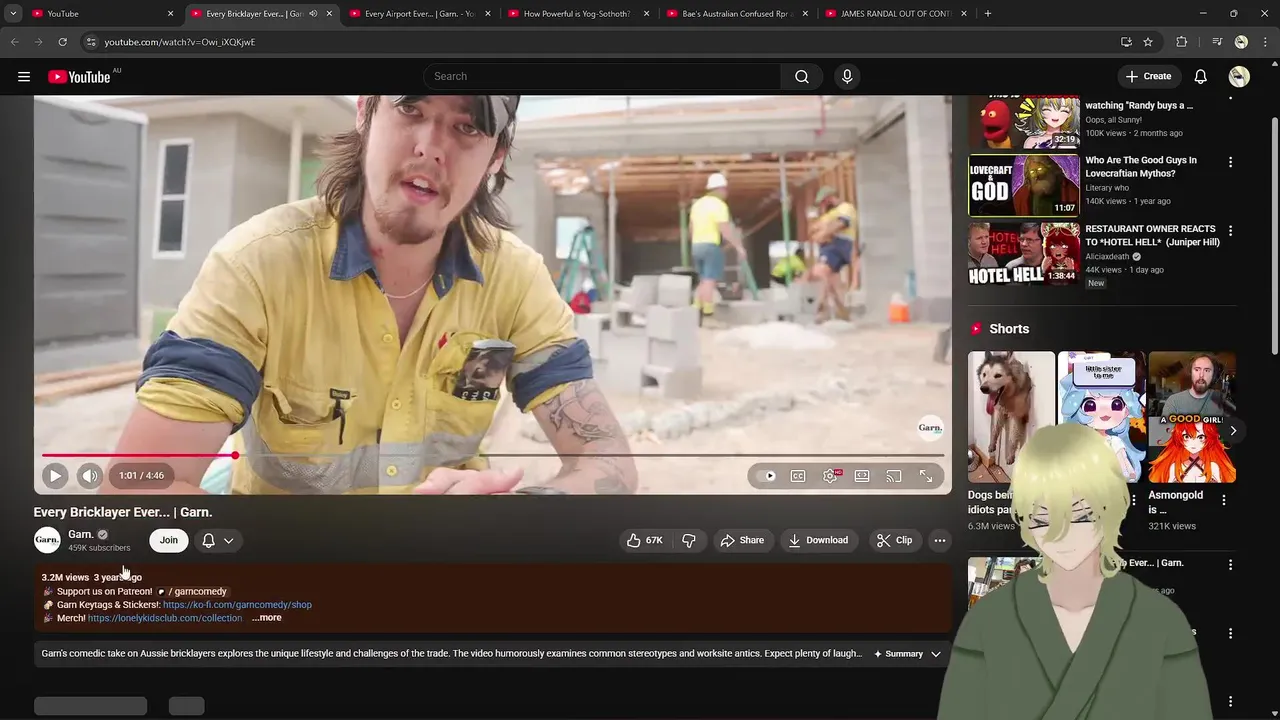1280x720 pixels.
Task: Switch to Every Airport Ever tab
Action: [x=418, y=14]
